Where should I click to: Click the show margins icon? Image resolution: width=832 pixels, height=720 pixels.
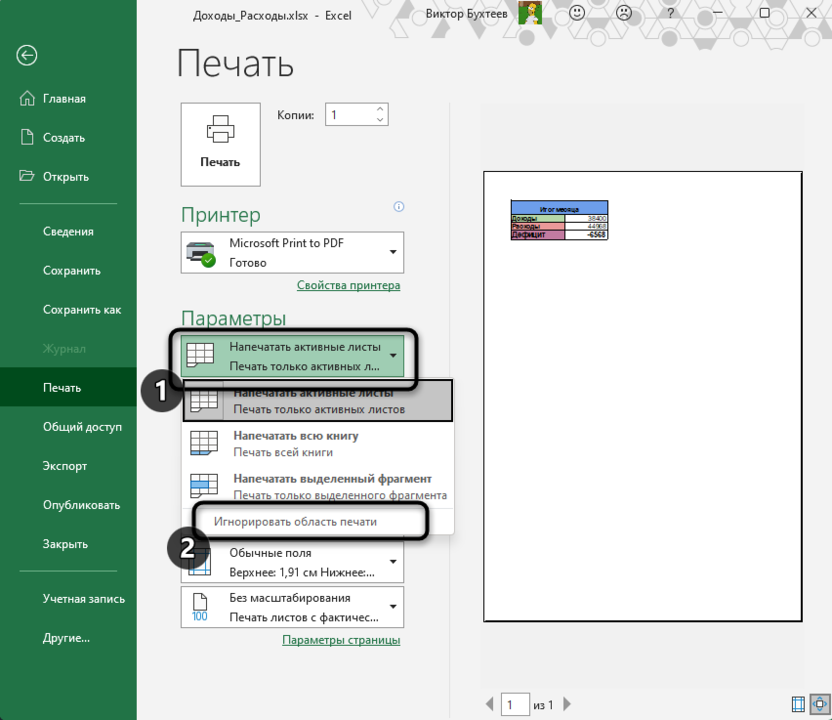point(798,704)
